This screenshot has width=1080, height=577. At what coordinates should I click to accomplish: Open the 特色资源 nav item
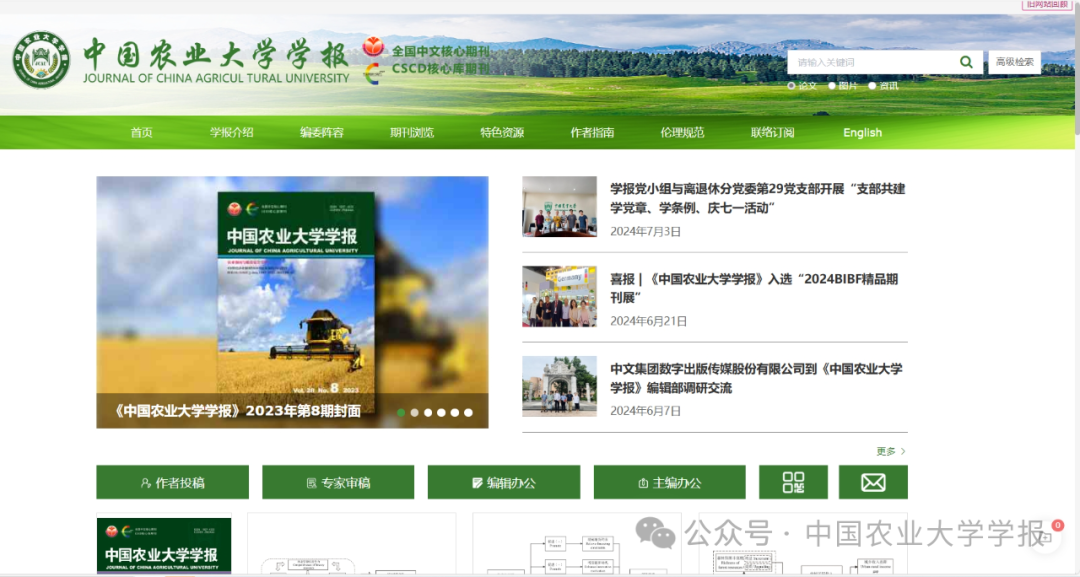[x=502, y=132]
